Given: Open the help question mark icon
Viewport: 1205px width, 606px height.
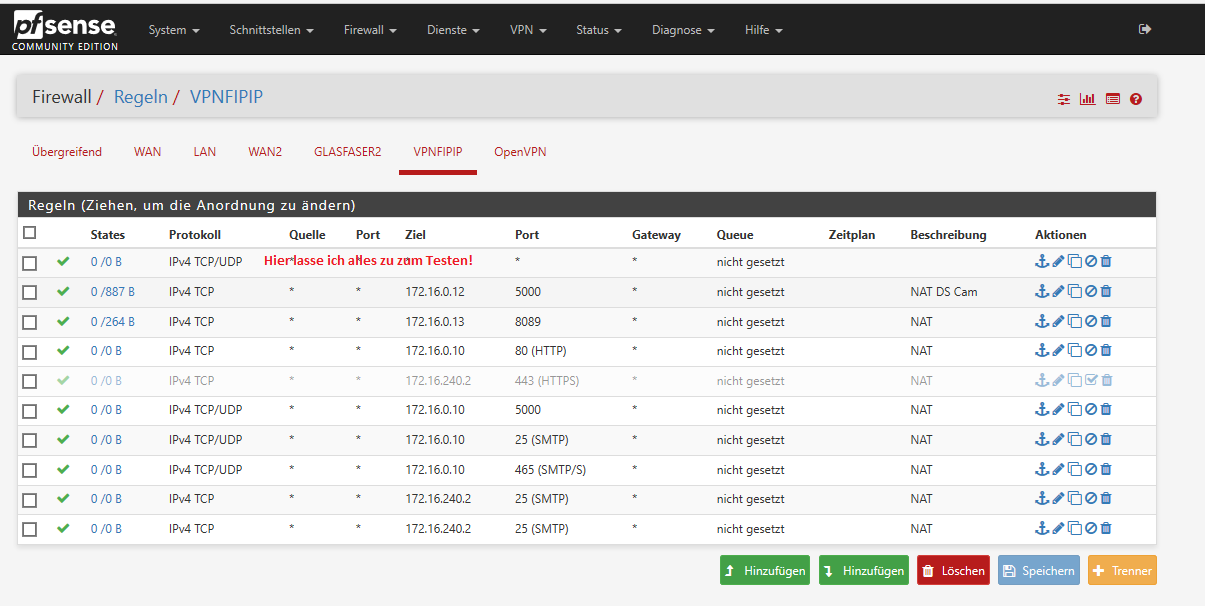Looking at the screenshot, I should click(1136, 99).
